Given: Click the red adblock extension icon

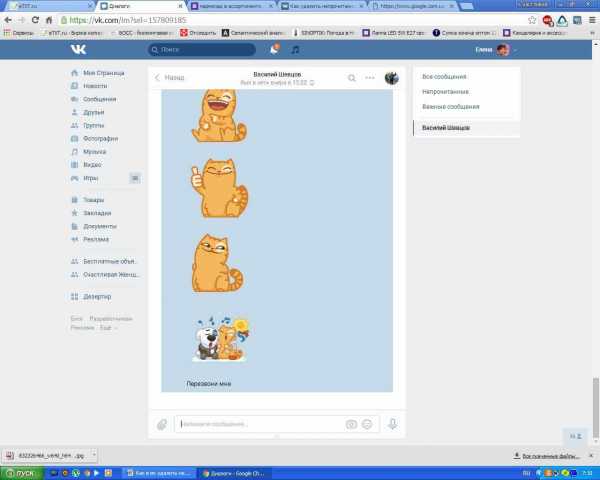Looking at the screenshot, I should tap(548, 21).
